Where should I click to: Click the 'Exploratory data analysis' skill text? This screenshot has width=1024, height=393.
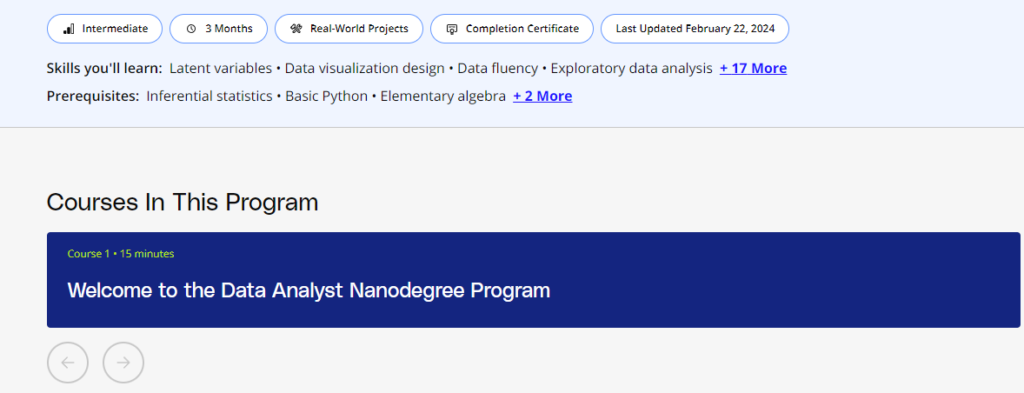coord(632,68)
